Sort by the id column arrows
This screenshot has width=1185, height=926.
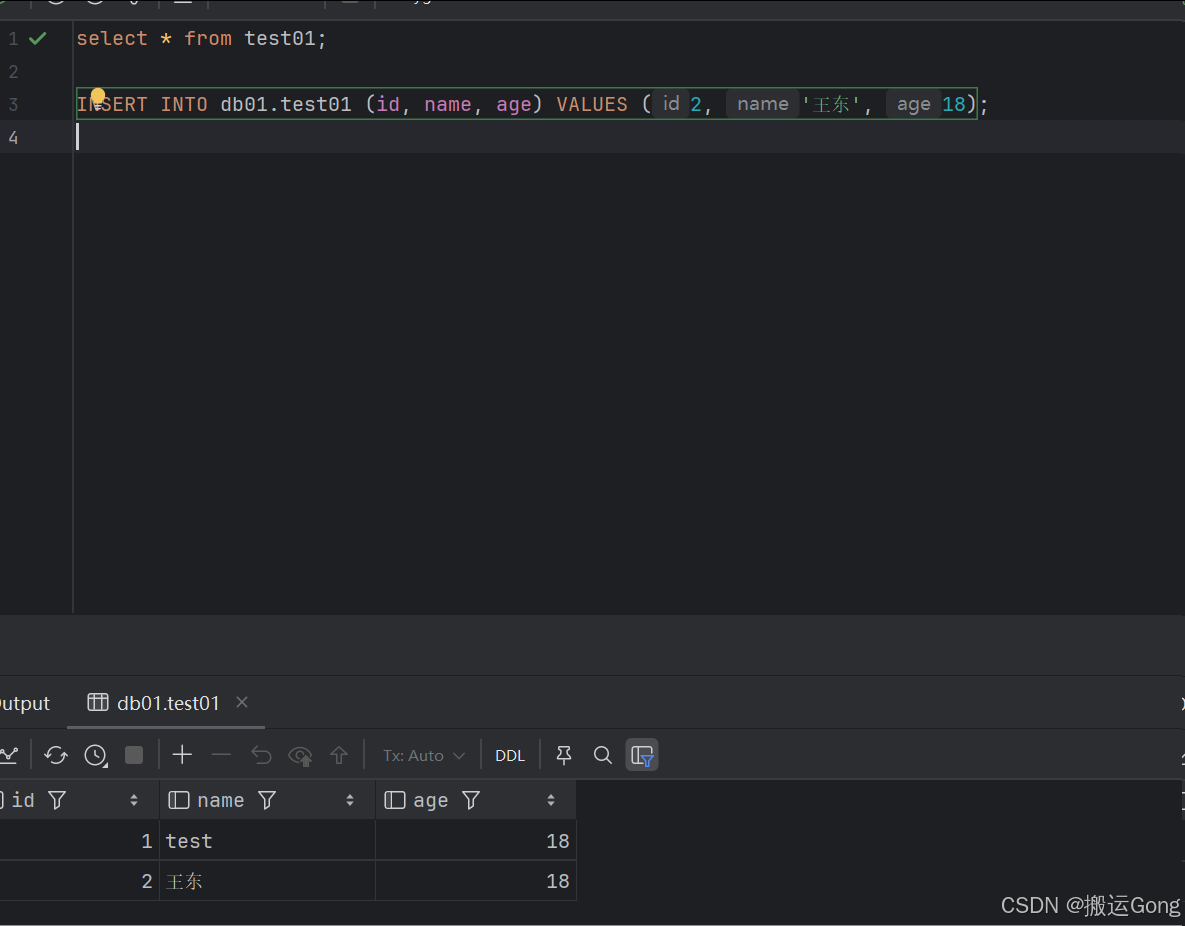[134, 801]
